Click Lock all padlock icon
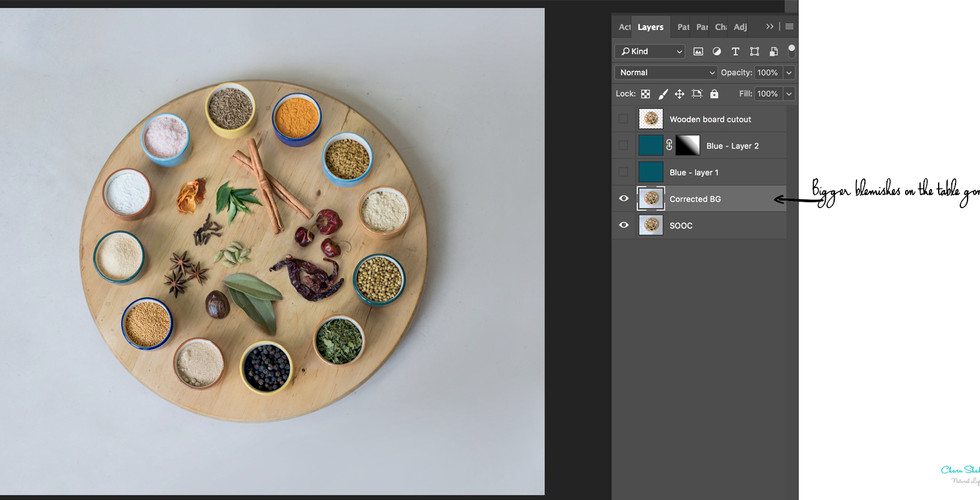 (x=714, y=94)
